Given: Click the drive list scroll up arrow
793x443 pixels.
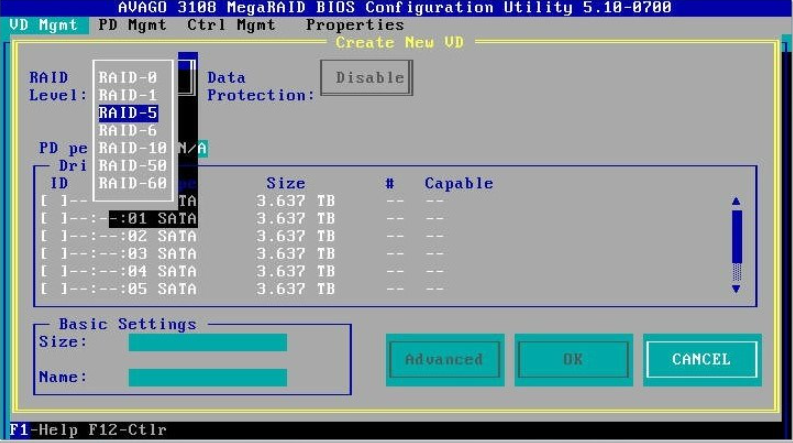Looking at the screenshot, I should [736, 201].
